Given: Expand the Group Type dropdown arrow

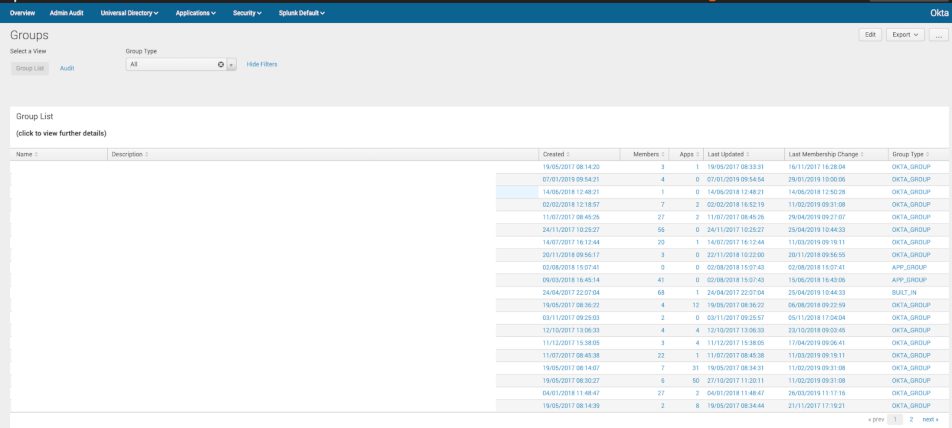Looking at the screenshot, I should point(232,64).
